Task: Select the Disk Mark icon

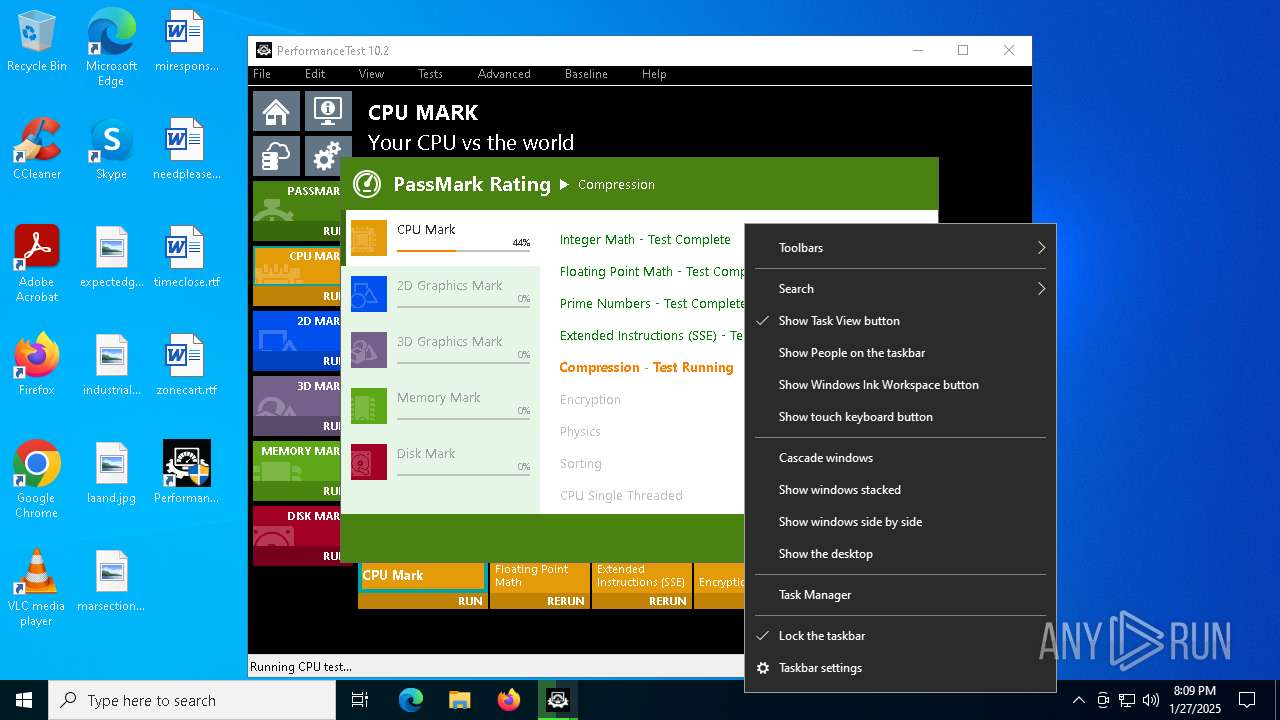Action: [x=369, y=462]
